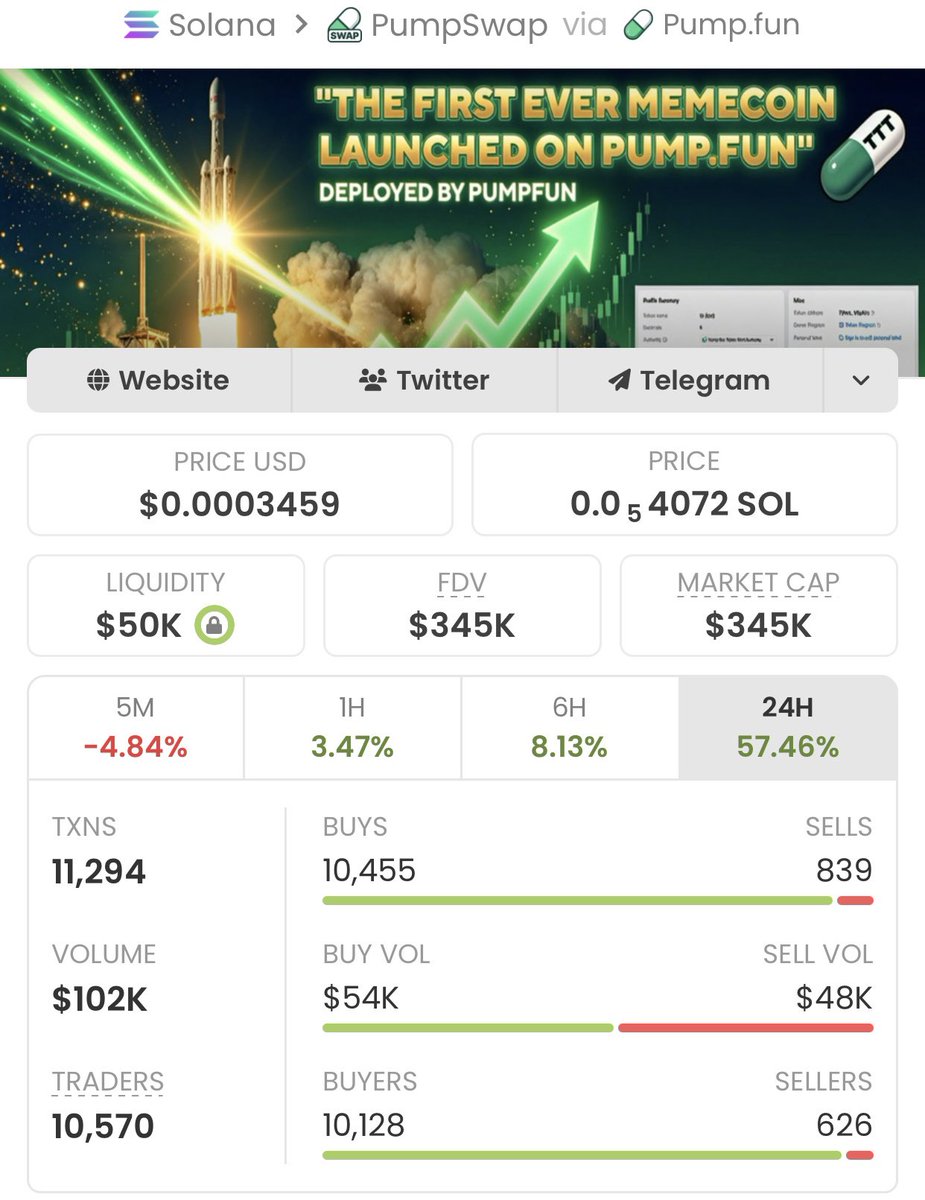The image size is (925, 1200).
Task: Open the token Twitter button
Action: [x=424, y=380]
